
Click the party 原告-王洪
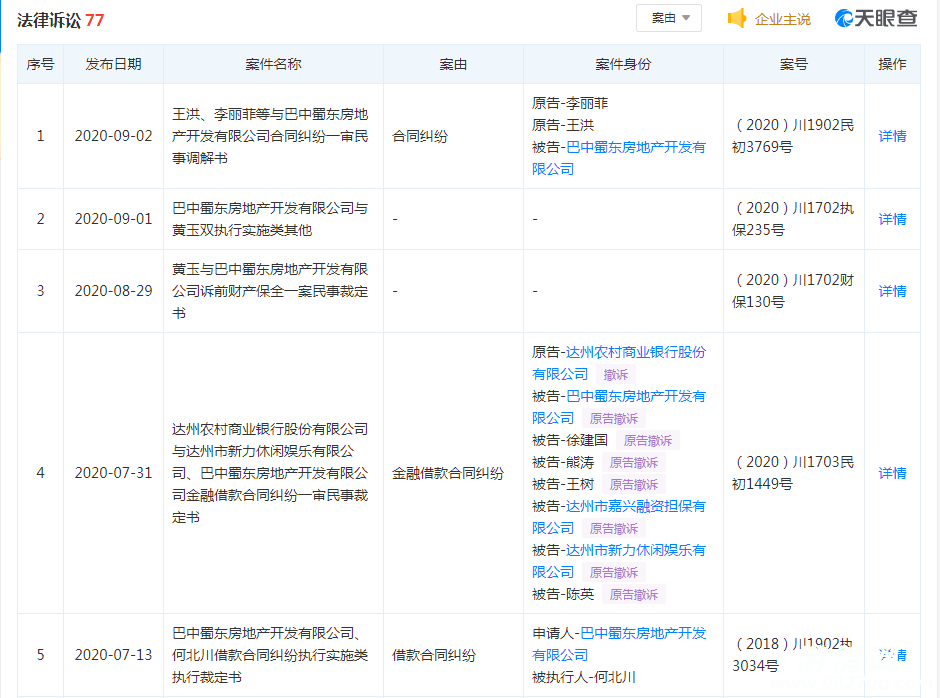click(x=563, y=125)
